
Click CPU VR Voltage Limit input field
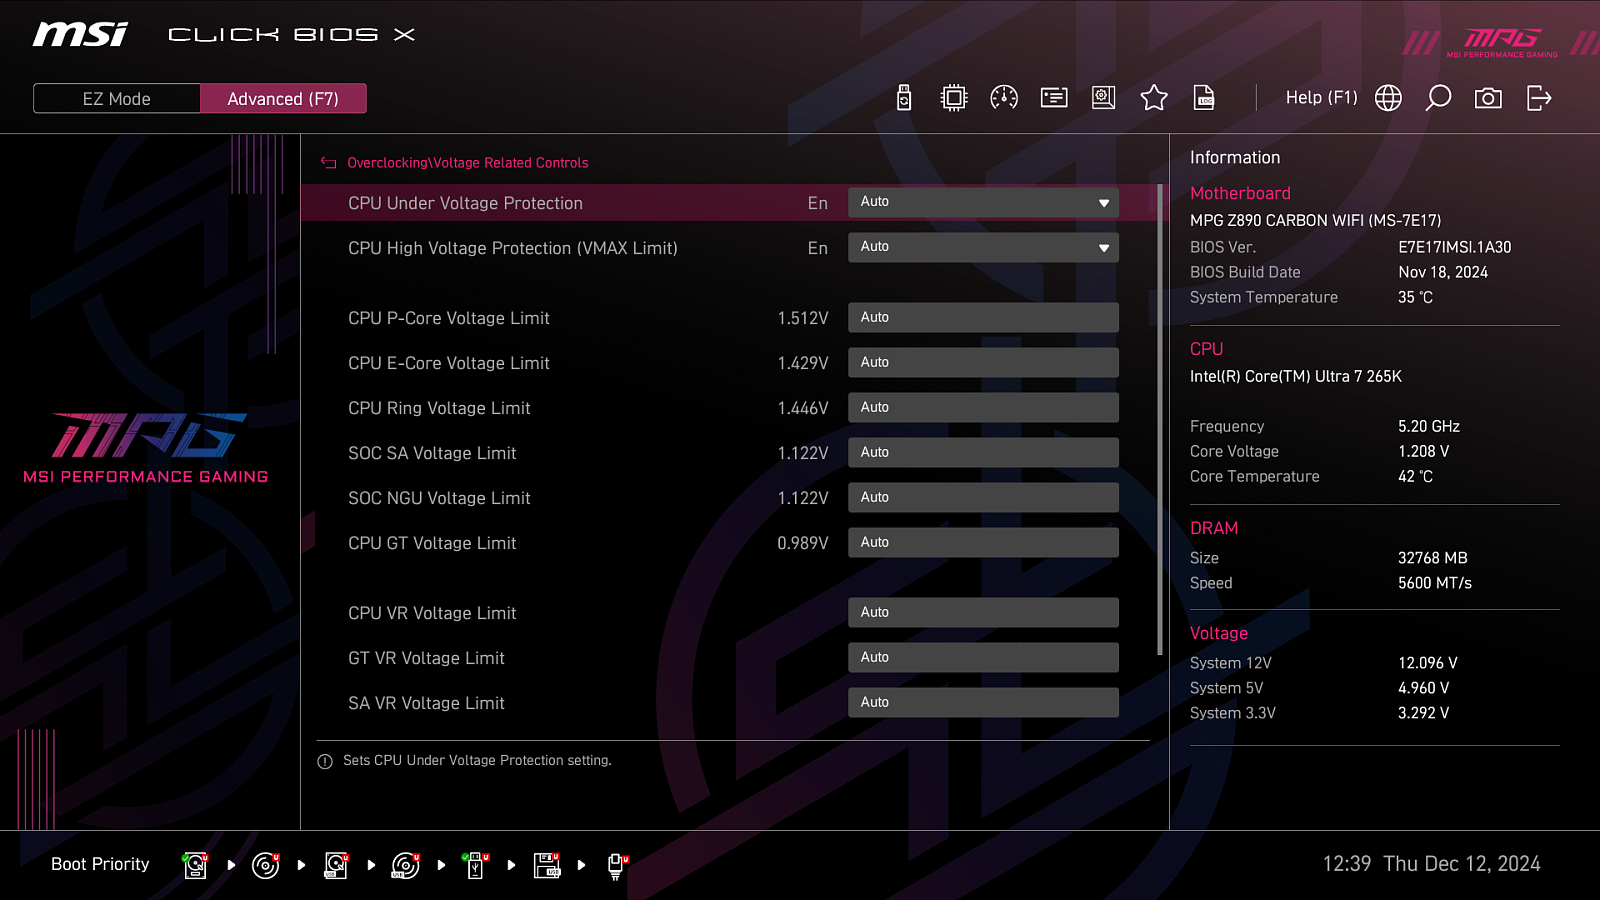click(983, 612)
